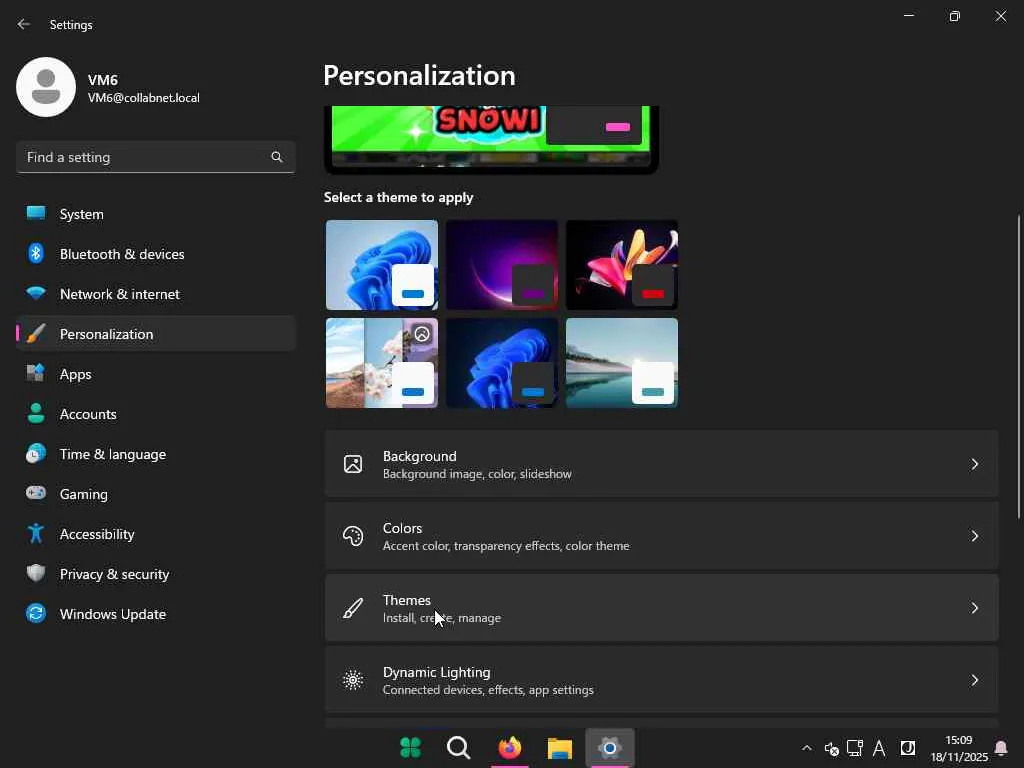
Task: Click the Gaming controller icon in sidebar
Action: pyautogui.click(x=36, y=493)
